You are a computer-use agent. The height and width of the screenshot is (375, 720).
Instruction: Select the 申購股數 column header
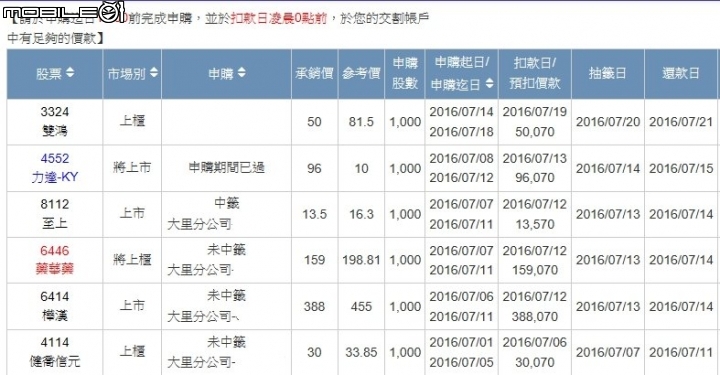405,73
